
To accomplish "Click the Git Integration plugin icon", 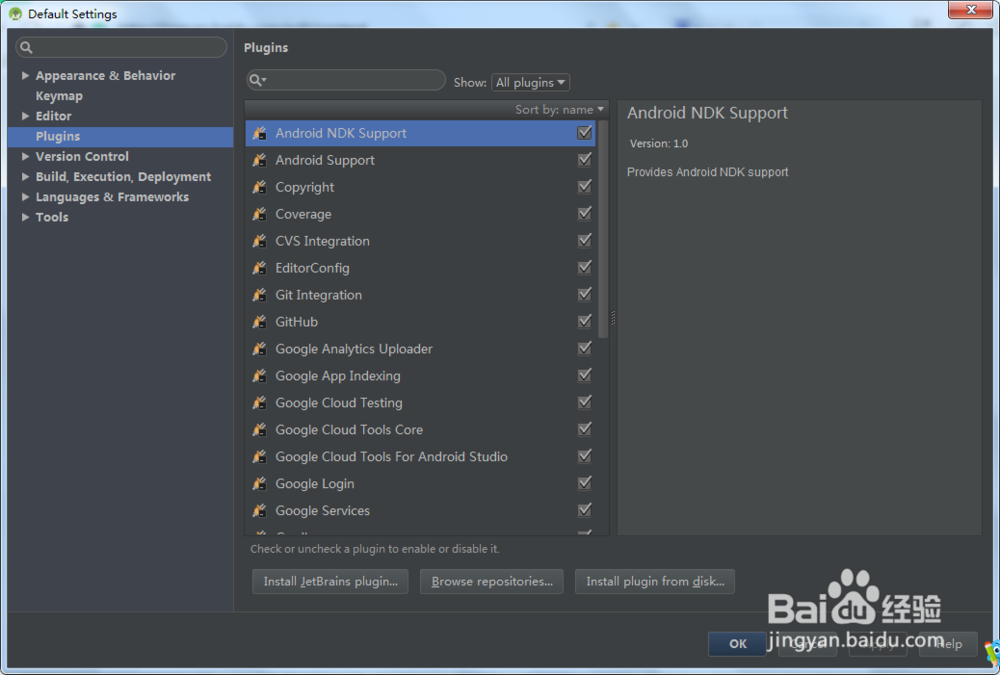I will pos(260,295).
